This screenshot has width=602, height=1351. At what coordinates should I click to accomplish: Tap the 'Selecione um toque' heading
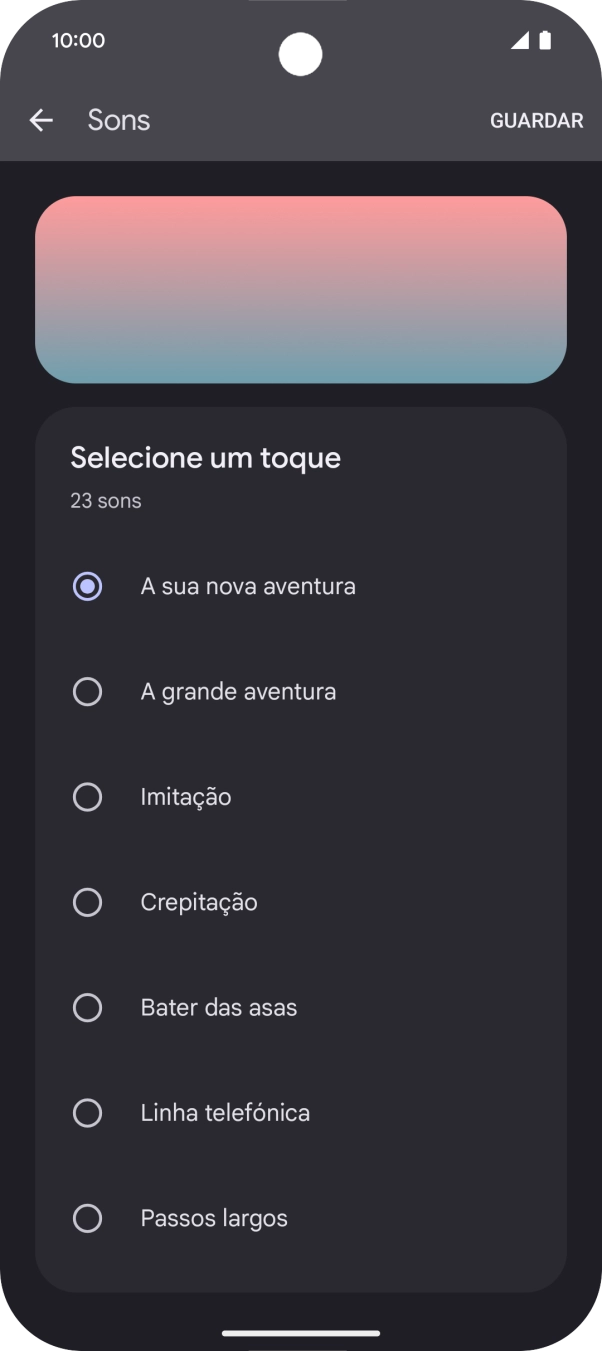(205, 458)
